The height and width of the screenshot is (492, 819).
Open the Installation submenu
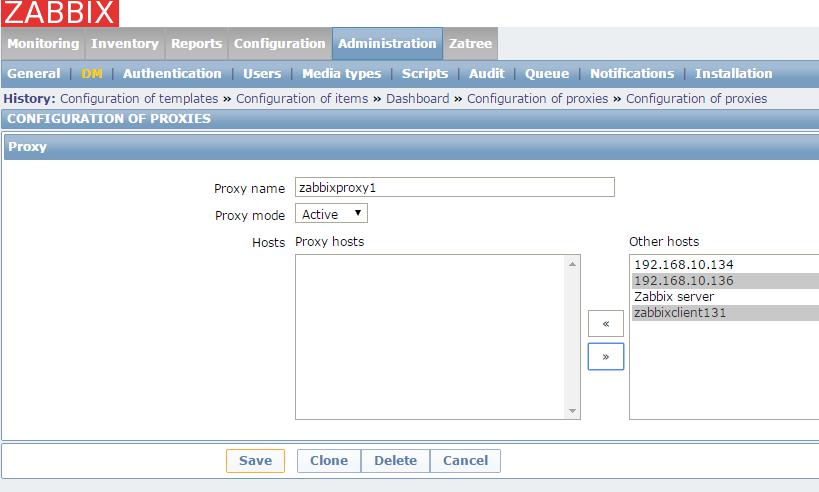point(733,74)
